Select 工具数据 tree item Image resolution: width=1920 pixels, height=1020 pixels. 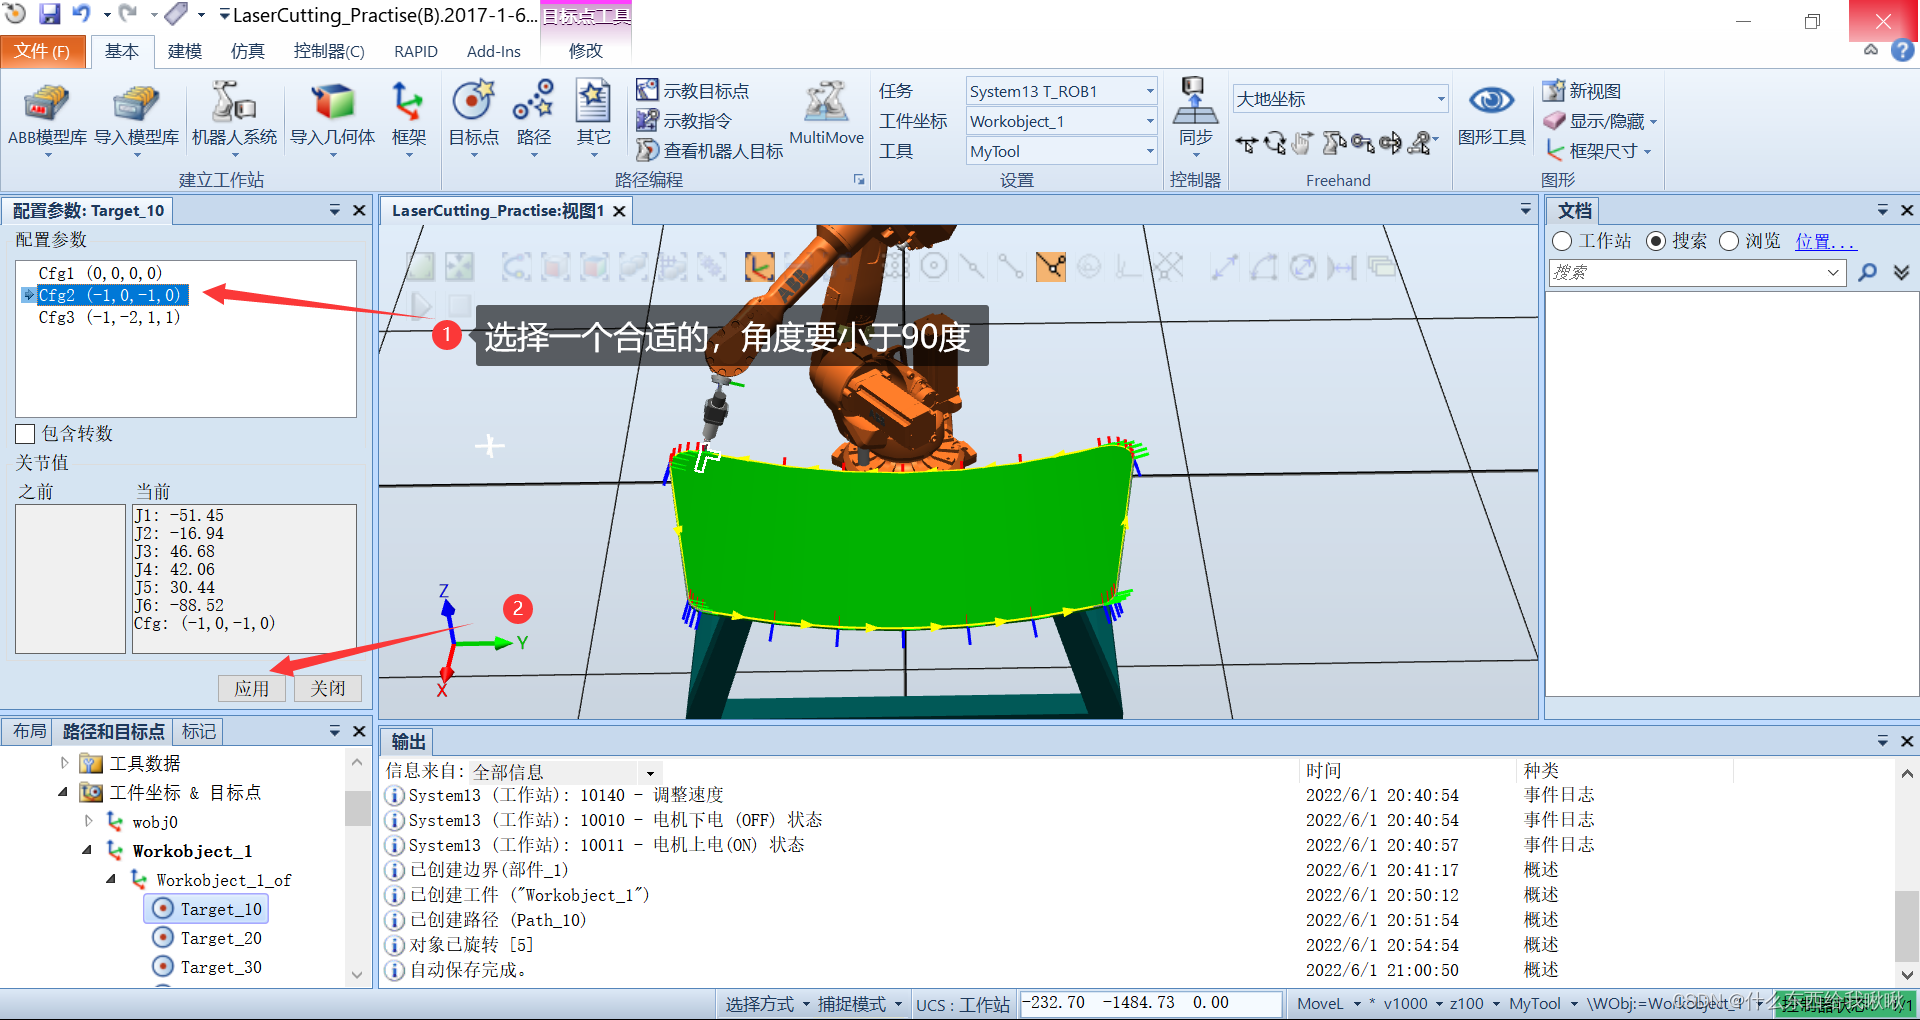(x=131, y=763)
